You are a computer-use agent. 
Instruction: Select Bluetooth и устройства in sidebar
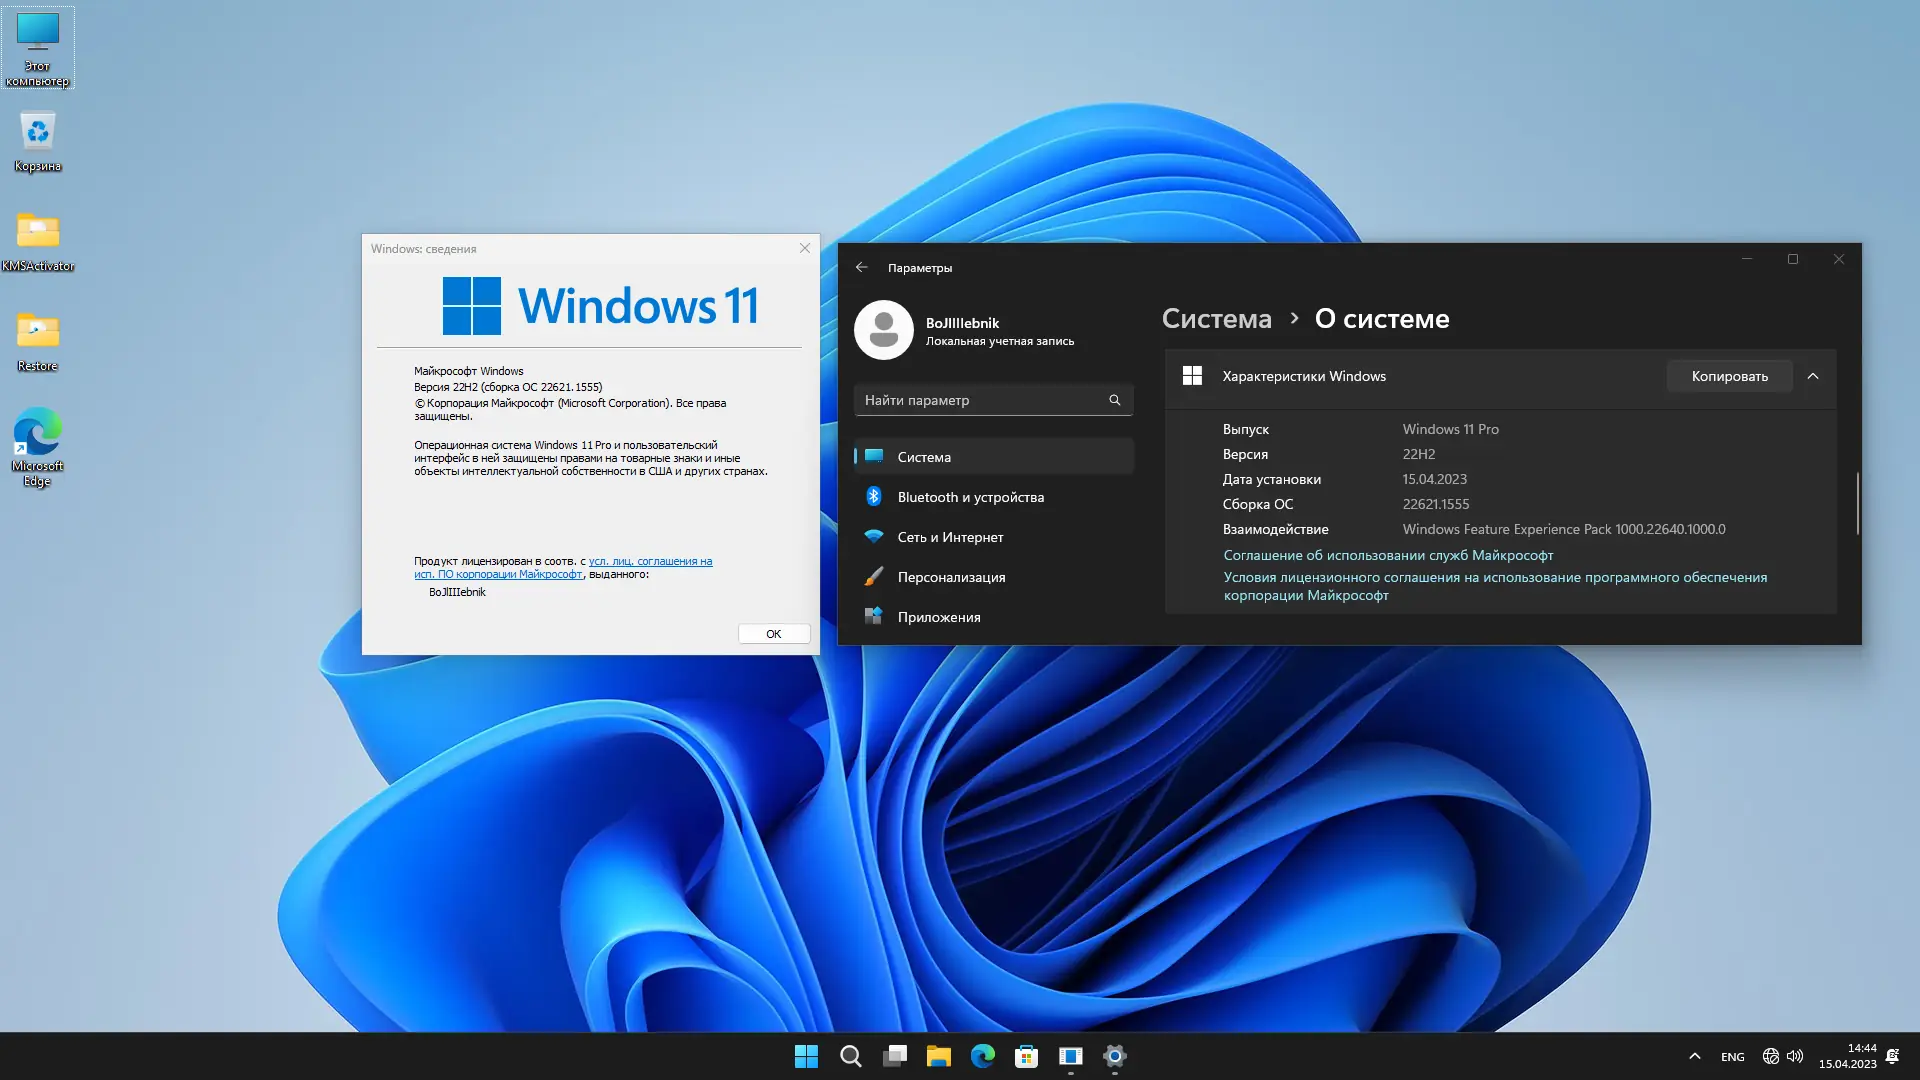[970, 497]
